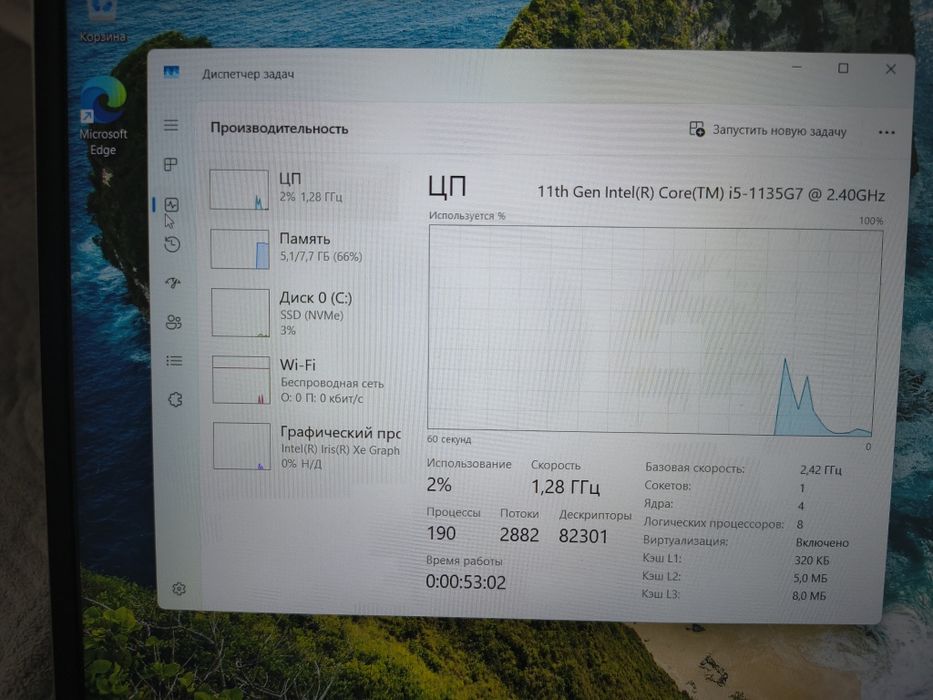Open the three-dots more options menu
The image size is (933, 700).
click(x=887, y=132)
